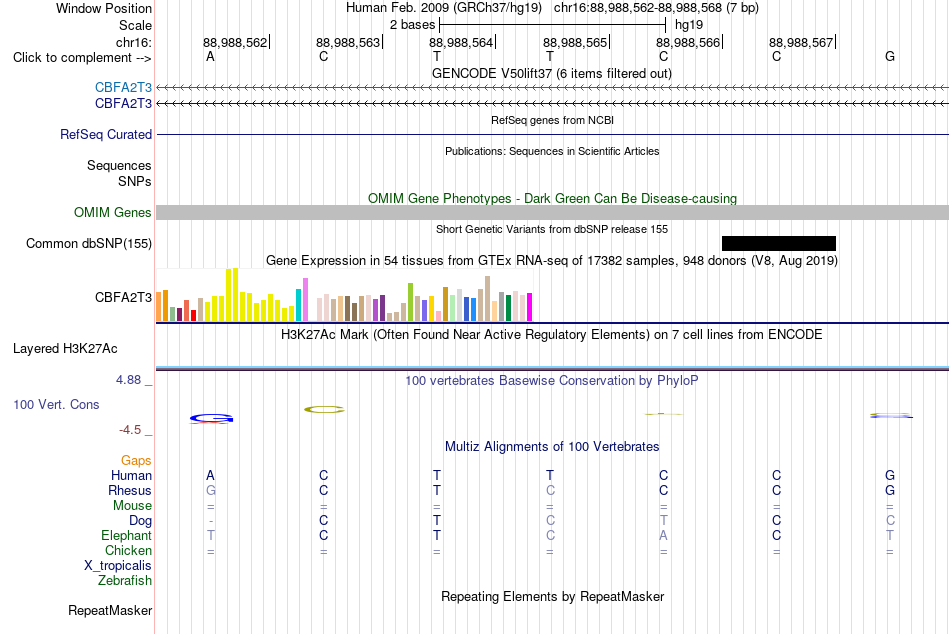Click the blue G conservation logo

pyautogui.click(x=211, y=418)
